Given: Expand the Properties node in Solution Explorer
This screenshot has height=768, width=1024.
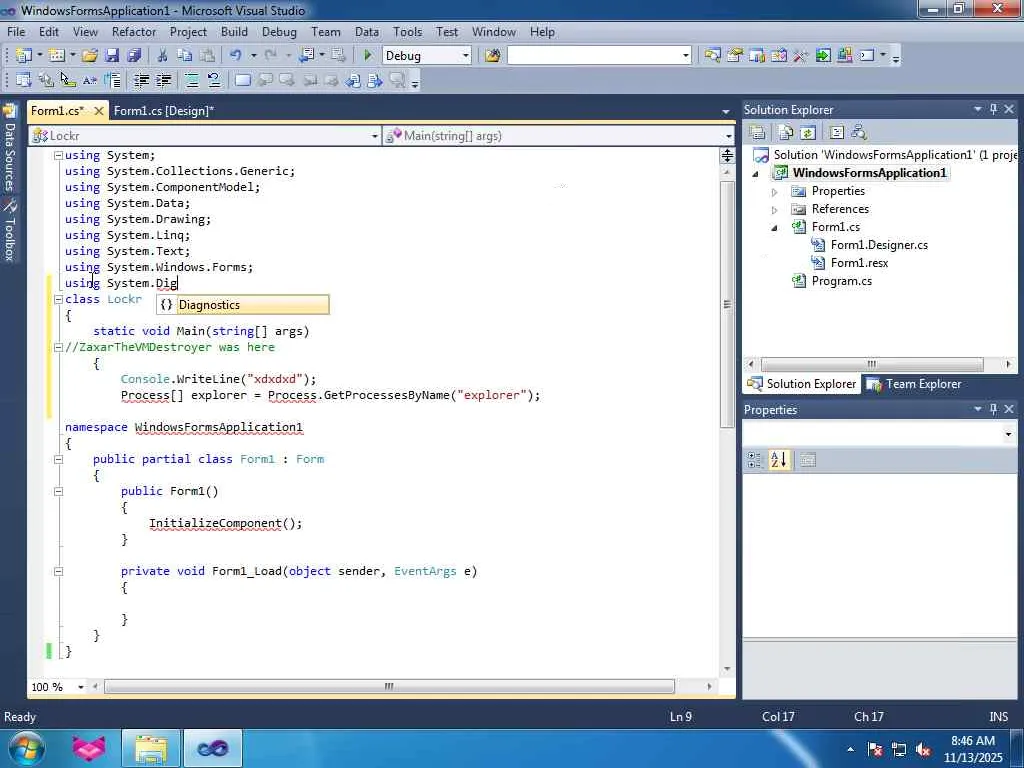Looking at the screenshot, I should [775, 192].
